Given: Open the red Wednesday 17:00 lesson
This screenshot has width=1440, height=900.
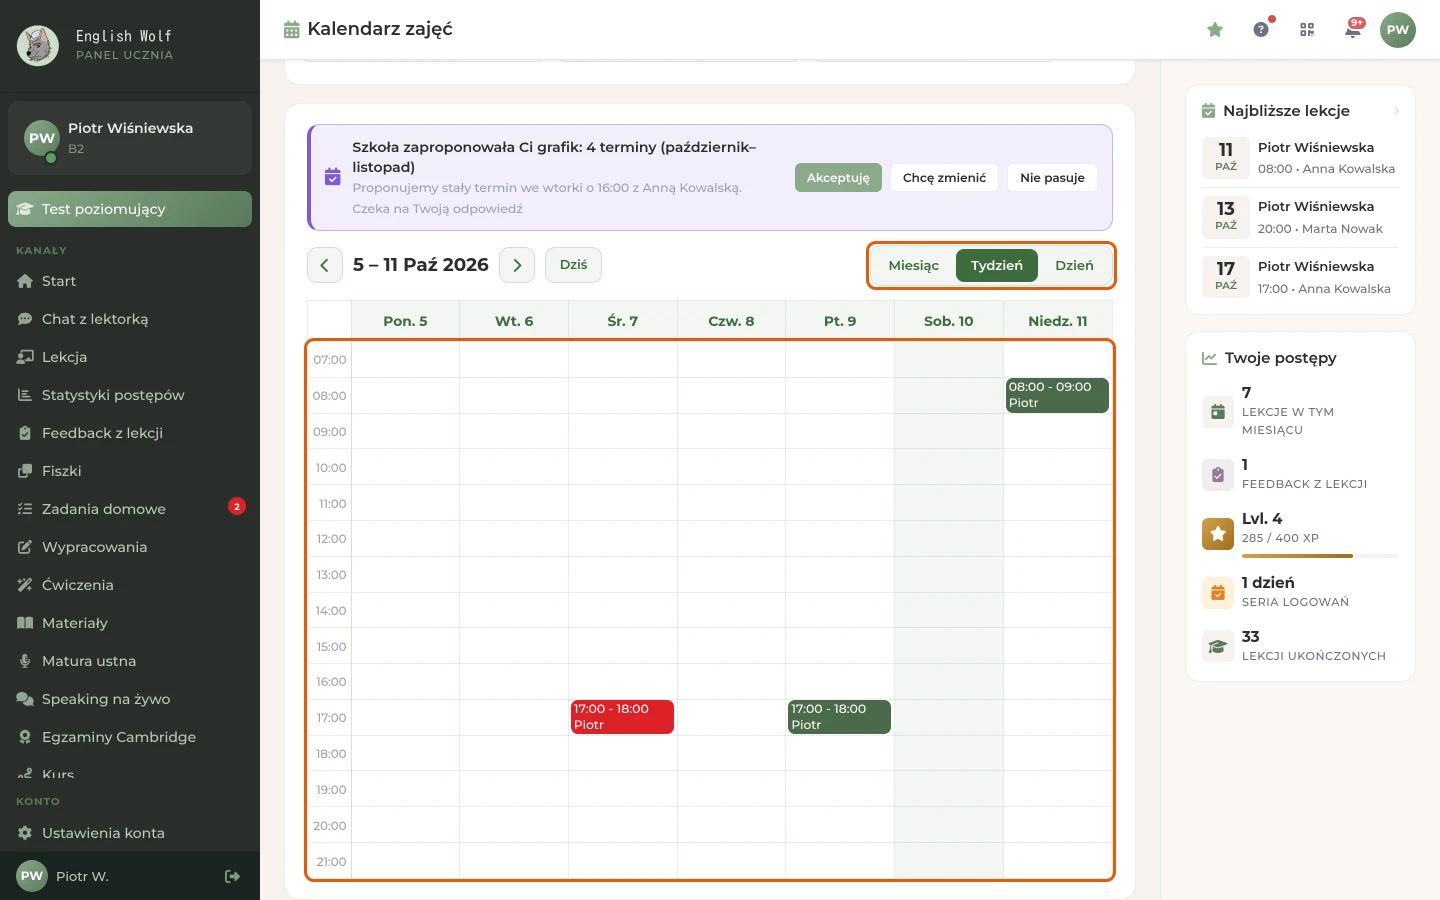Looking at the screenshot, I should [622, 717].
